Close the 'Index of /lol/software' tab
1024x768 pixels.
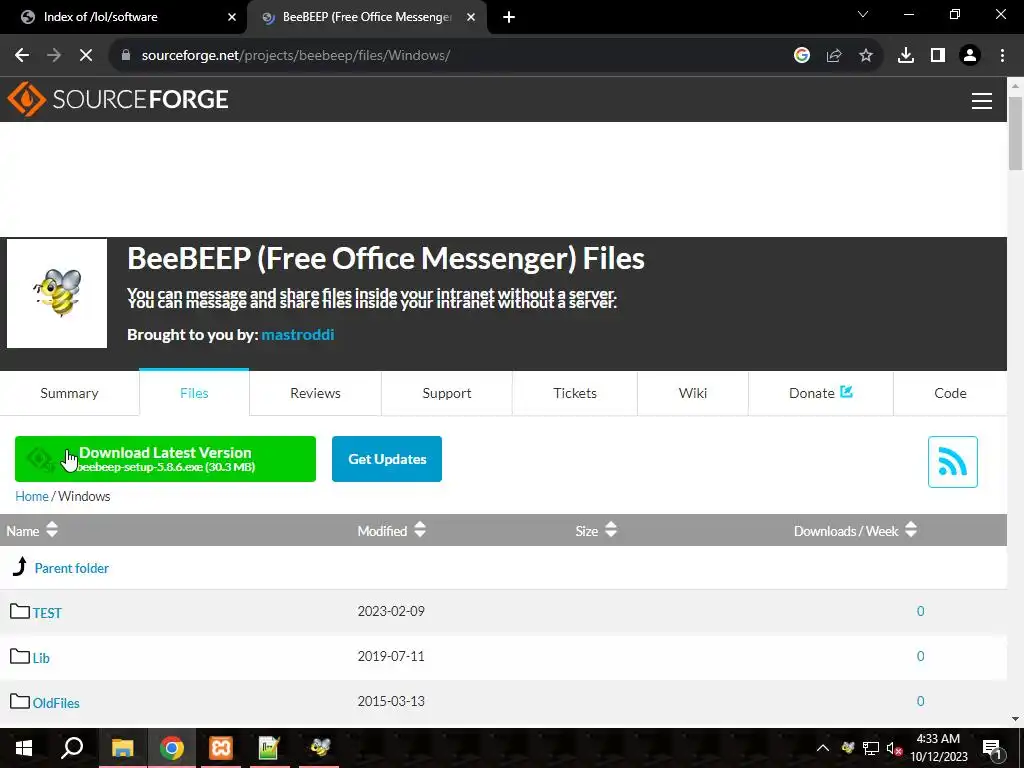[x=232, y=17]
